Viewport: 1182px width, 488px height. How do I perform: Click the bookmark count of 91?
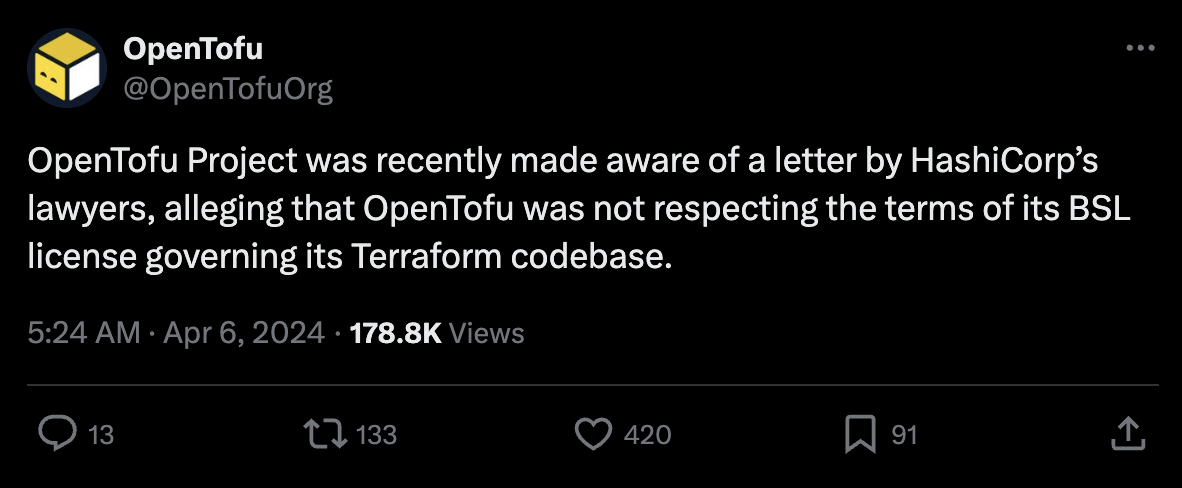904,435
